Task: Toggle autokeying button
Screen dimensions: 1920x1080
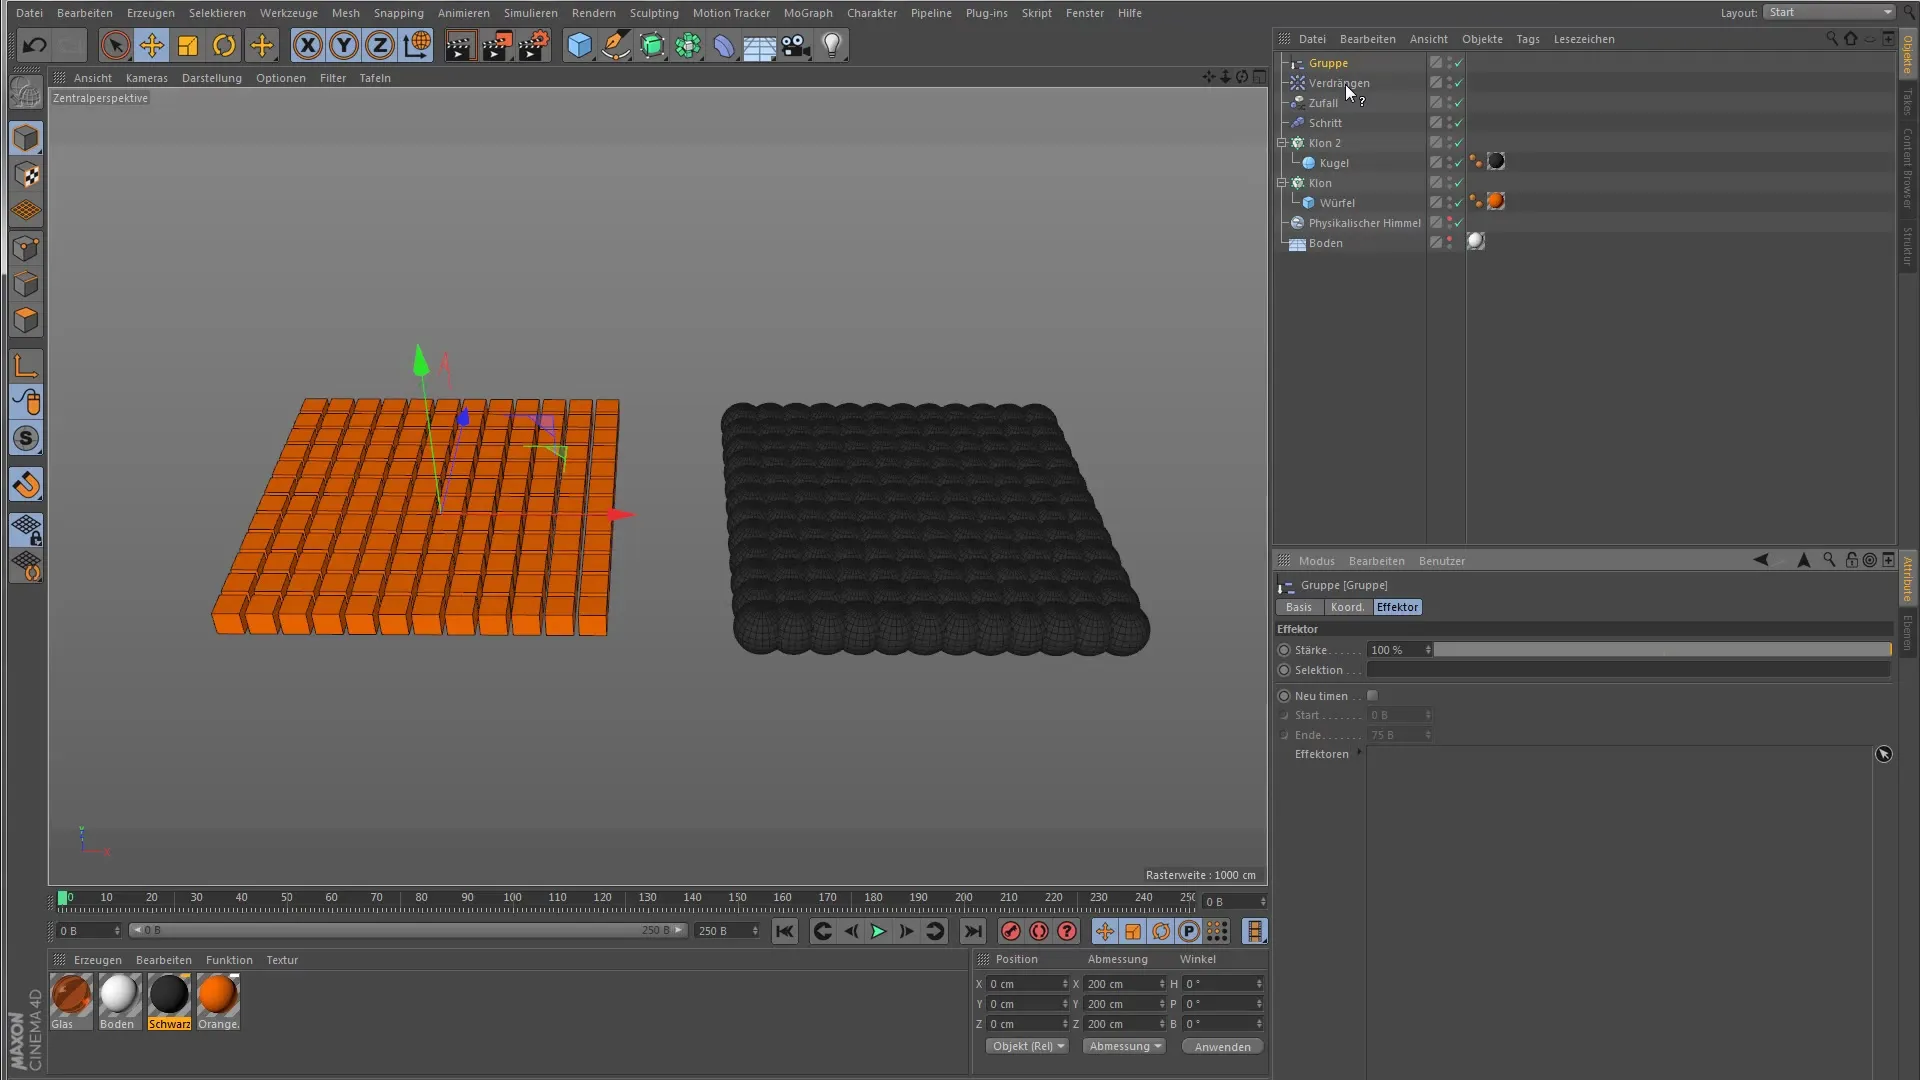Action: click(x=1039, y=931)
